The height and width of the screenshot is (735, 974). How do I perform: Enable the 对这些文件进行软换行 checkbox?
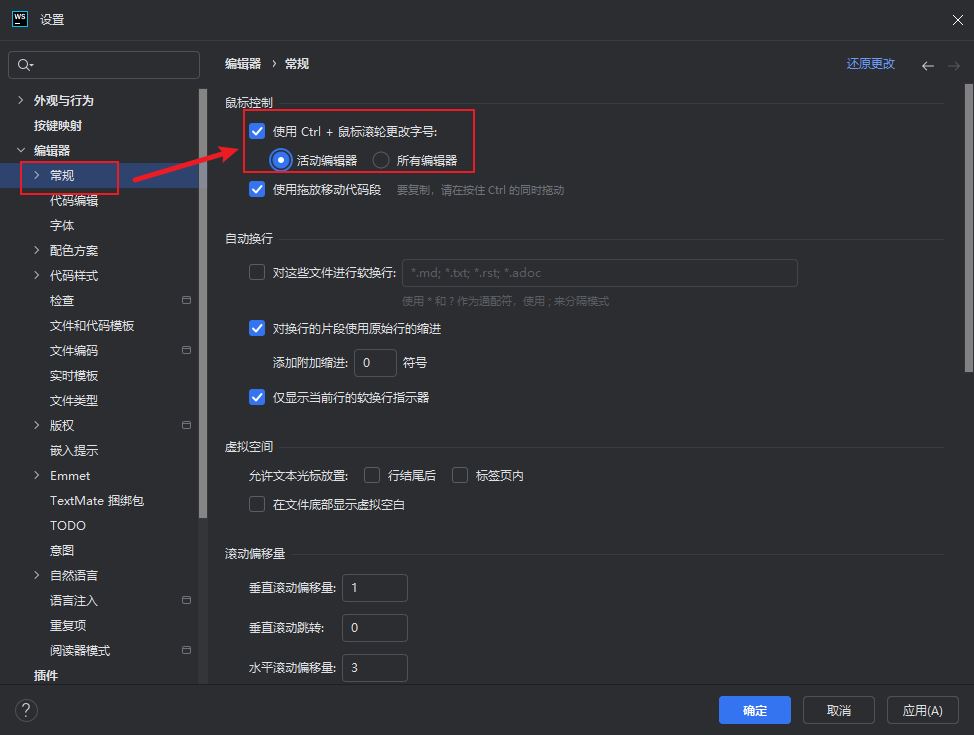coord(257,272)
